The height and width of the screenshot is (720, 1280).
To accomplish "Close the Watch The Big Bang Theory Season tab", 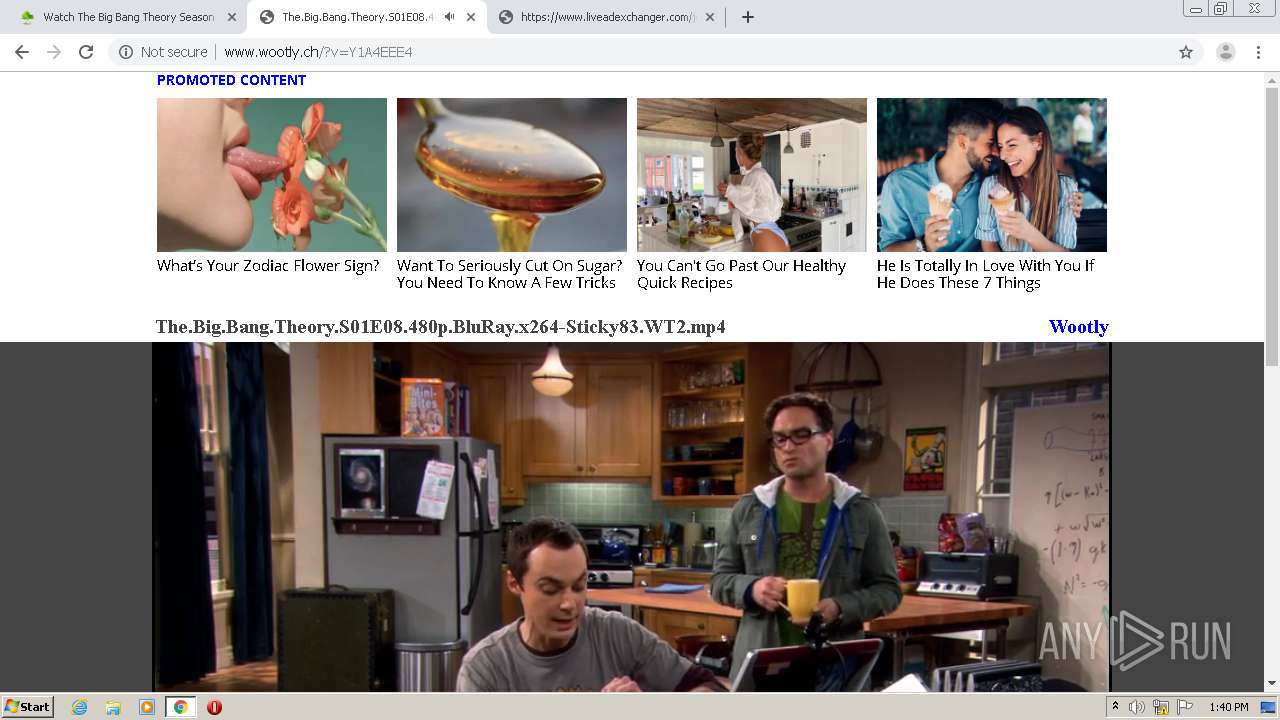I will click(232, 17).
